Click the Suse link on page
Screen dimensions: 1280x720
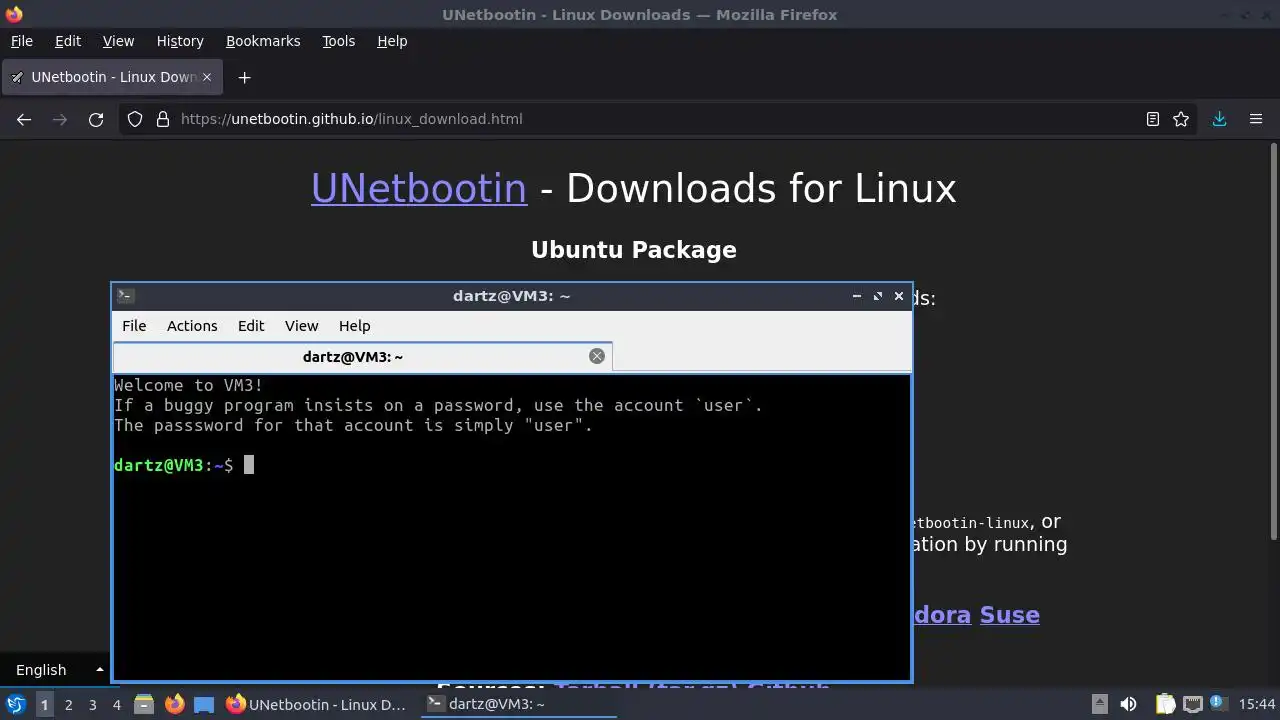coord(1009,615)
